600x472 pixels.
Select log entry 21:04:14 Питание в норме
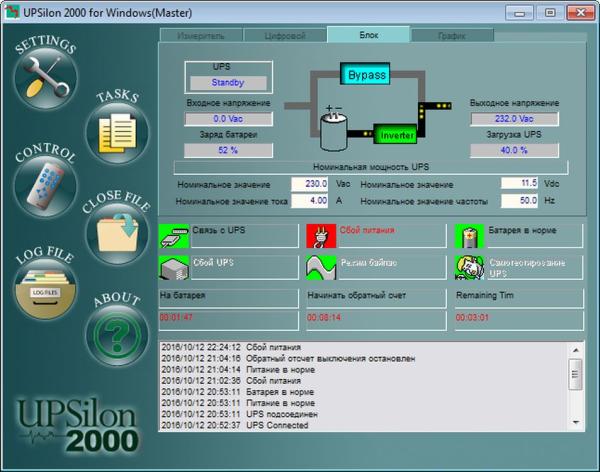(x=364, y=370)
